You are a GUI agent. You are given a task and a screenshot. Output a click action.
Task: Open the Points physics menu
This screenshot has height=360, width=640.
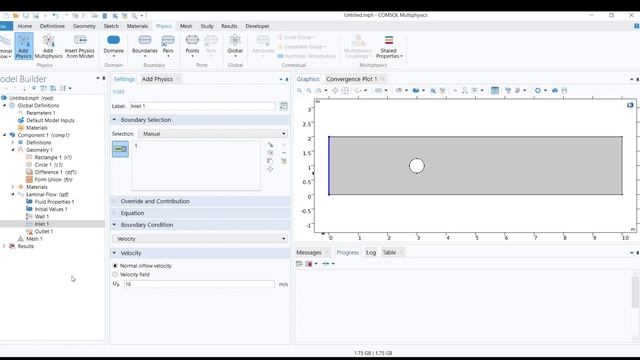[x=192, y=46]
